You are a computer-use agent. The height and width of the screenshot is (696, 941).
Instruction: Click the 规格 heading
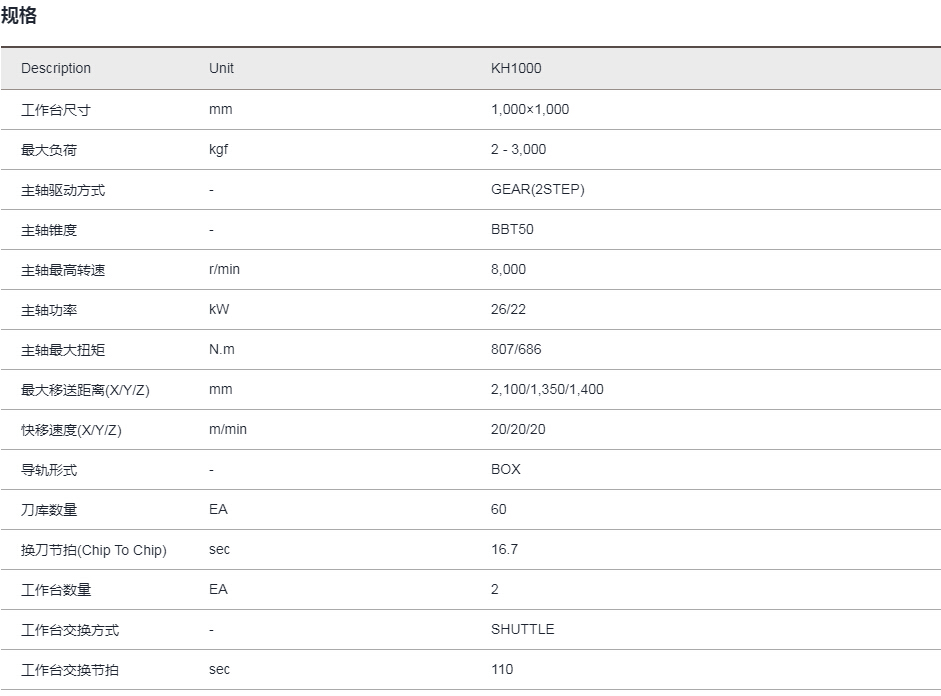19,17
